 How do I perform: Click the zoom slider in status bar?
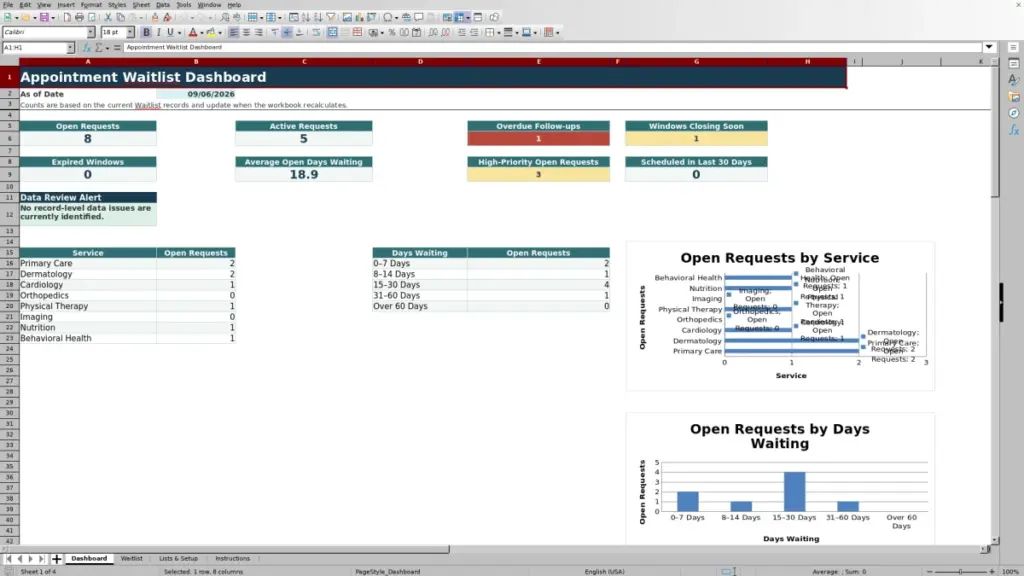click(x=961, y=571)
